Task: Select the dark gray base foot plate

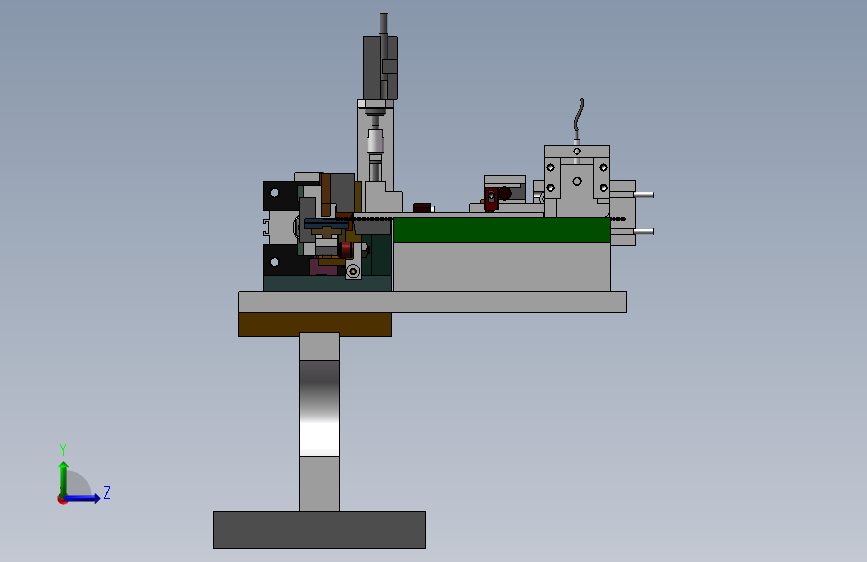Action: [x=320, y=530]
